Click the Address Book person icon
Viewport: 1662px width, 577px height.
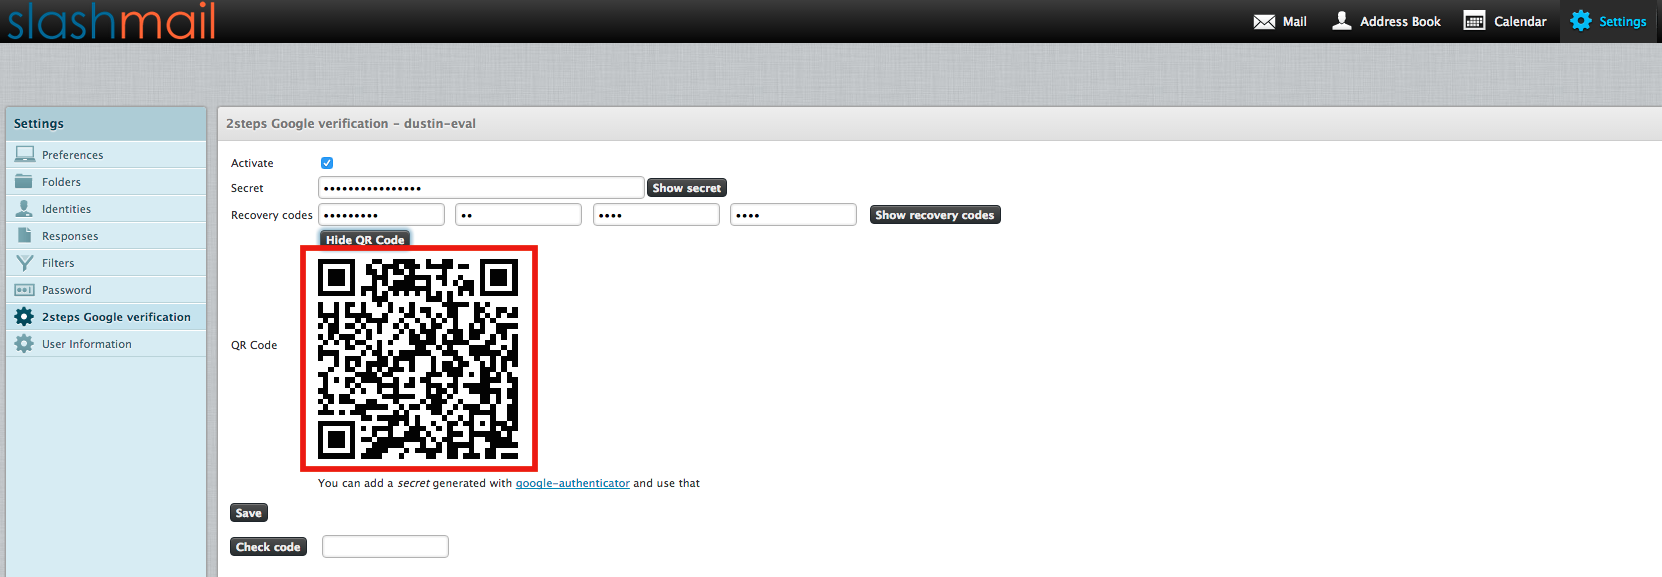click(x=1342, y=20)
